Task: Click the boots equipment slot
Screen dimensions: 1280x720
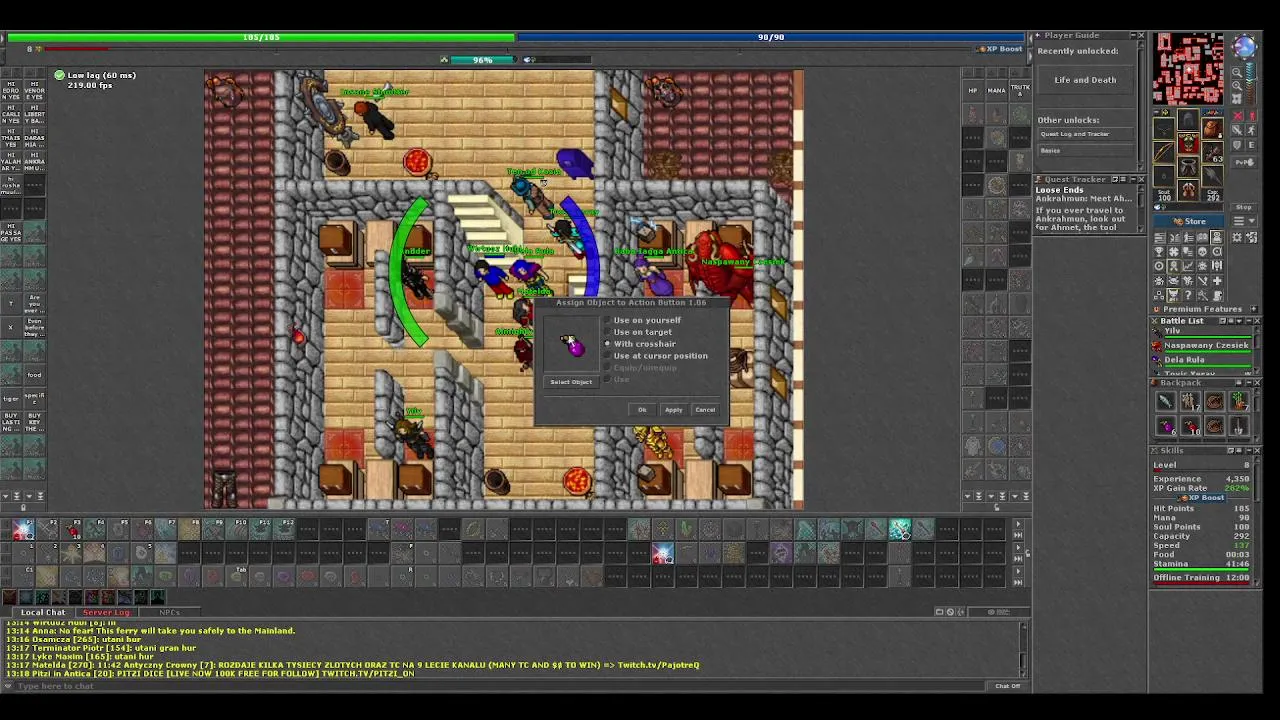Action: (x=1188, y=189)
